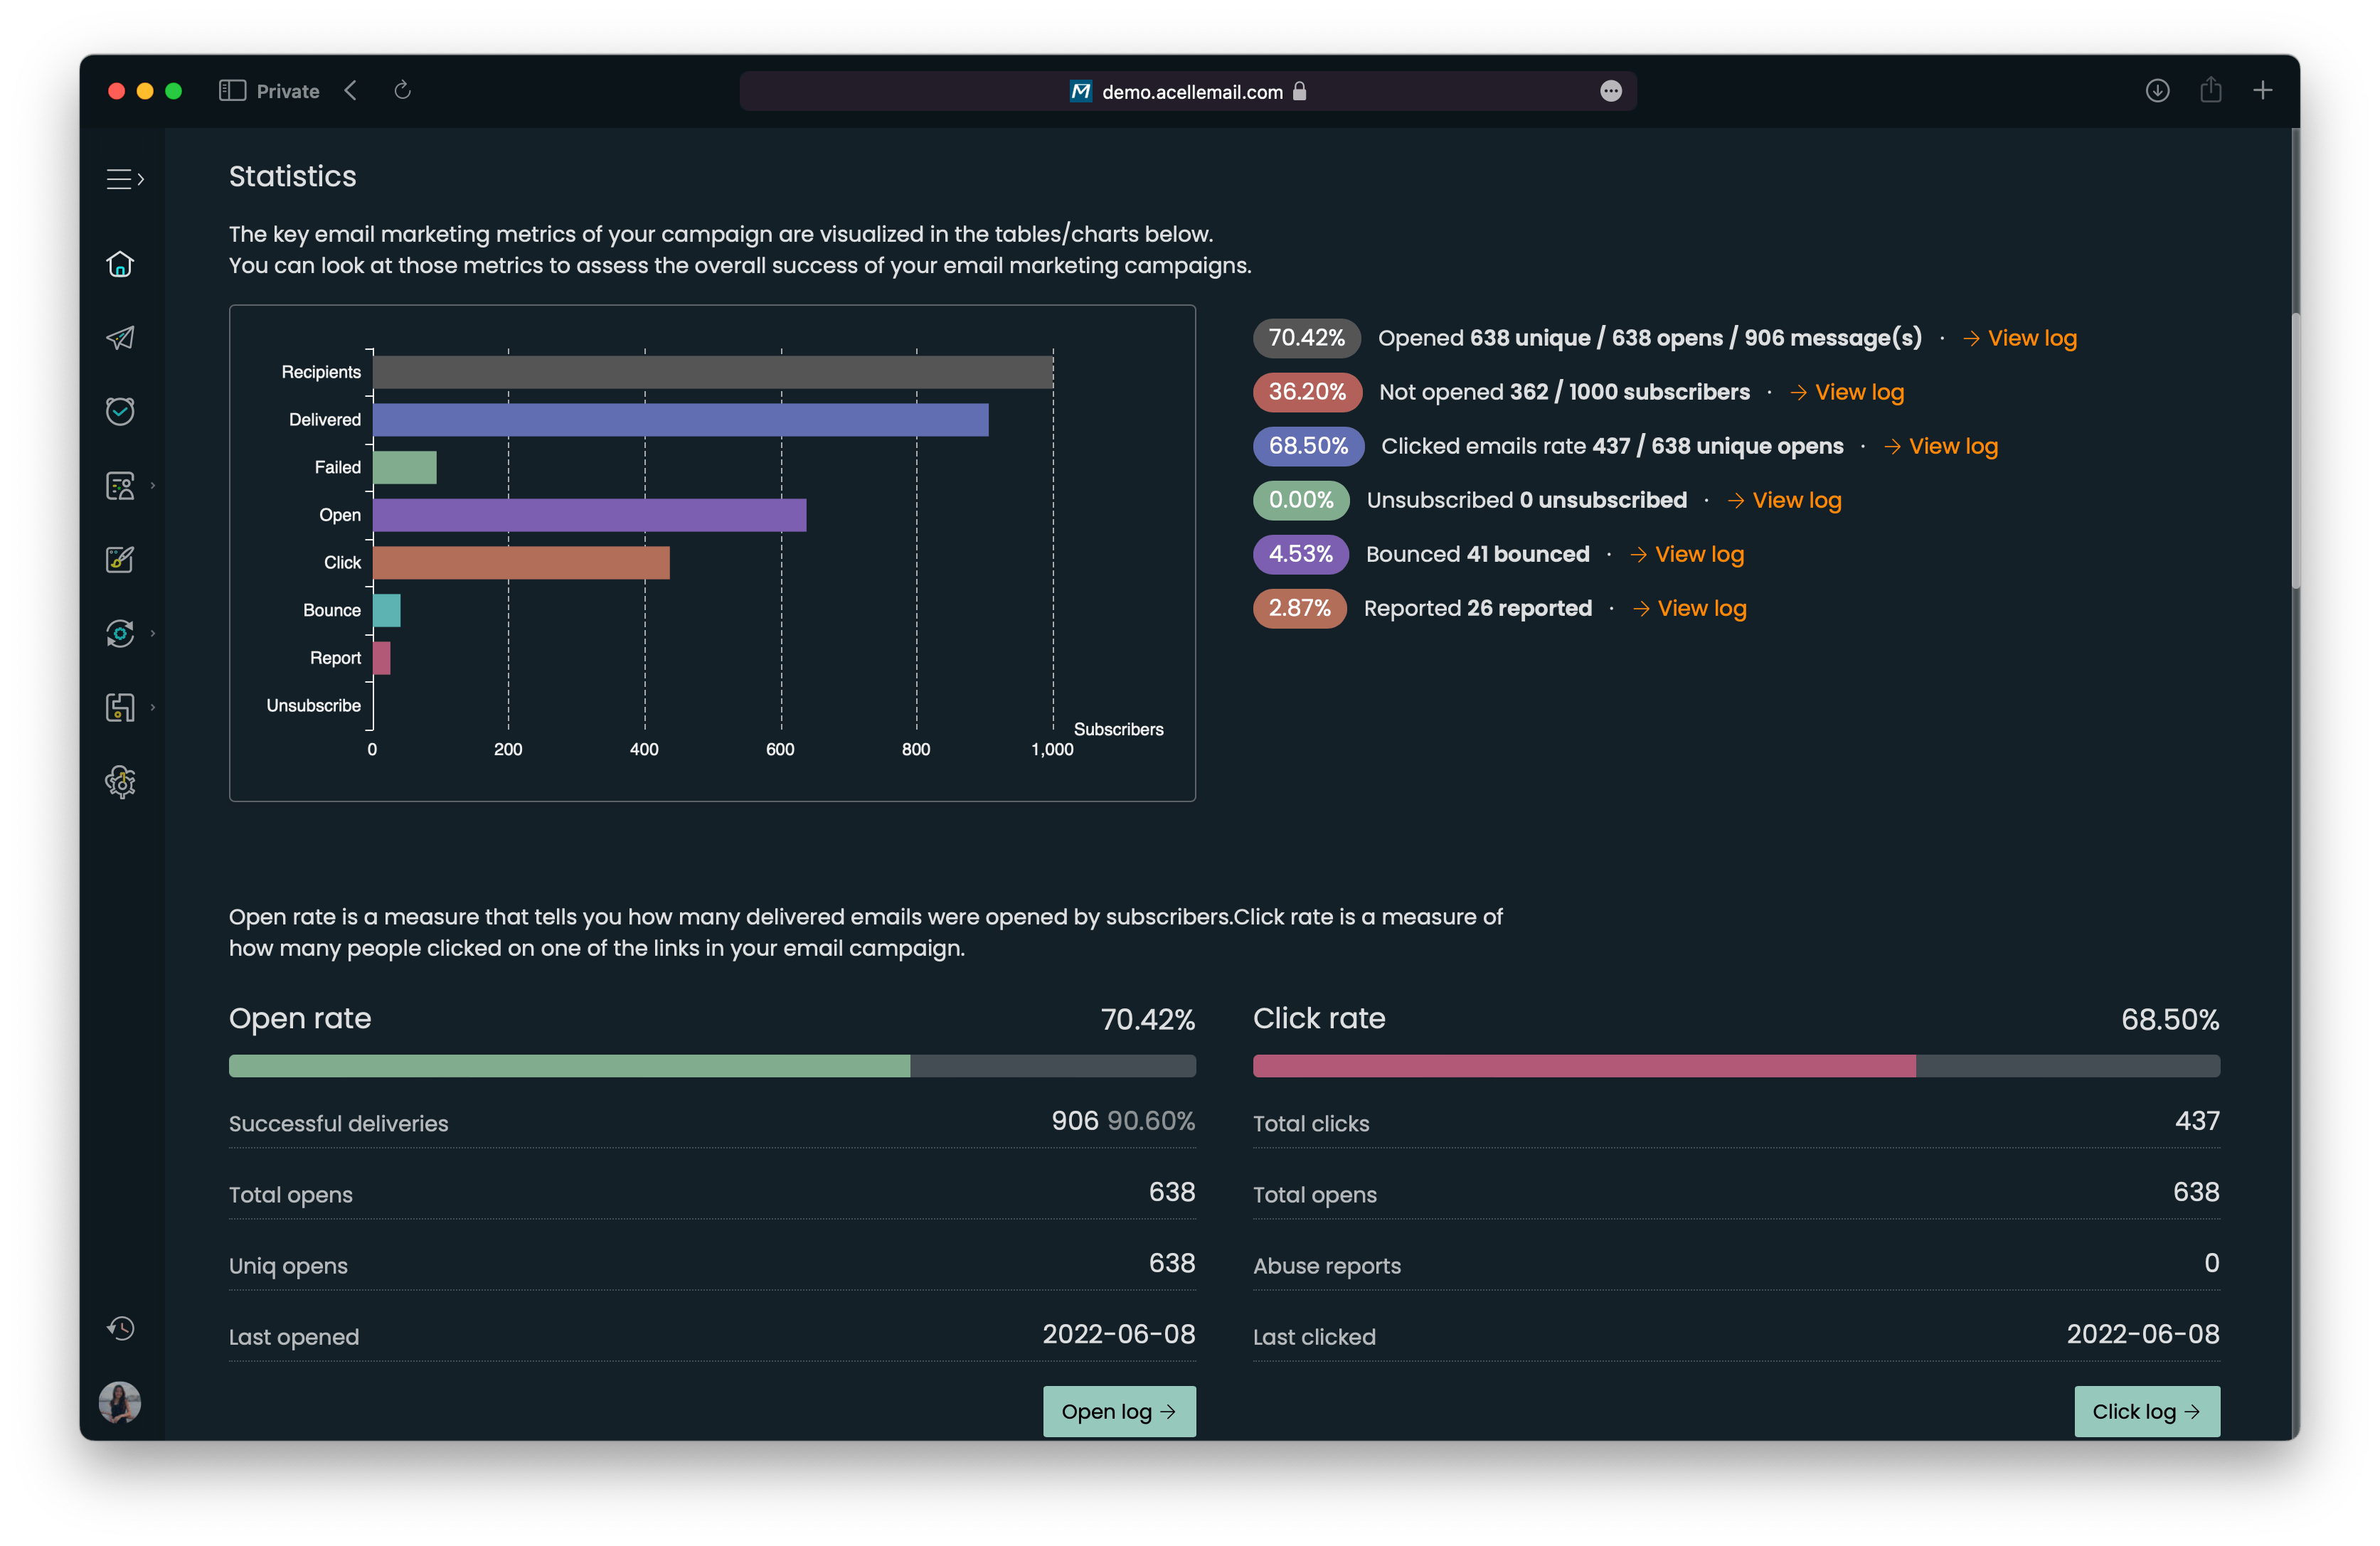This screenshot has height=1546, width=2380.
Task: Click the lock icon in address bar
Action: click(x=1299, y=91)
